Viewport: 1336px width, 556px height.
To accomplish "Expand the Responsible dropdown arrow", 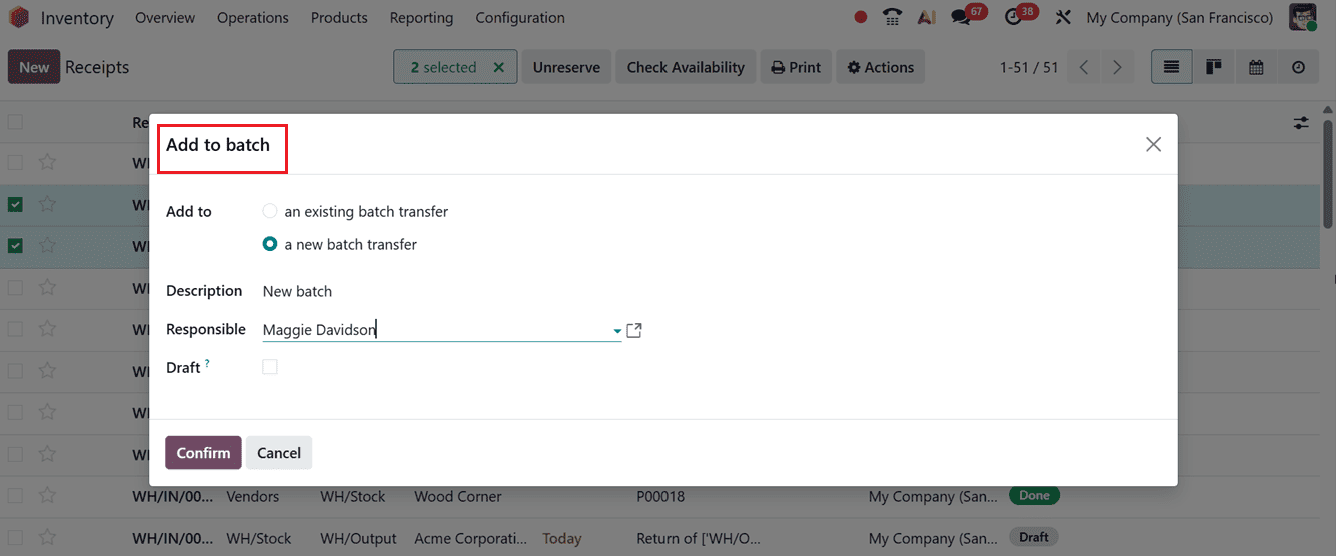I will click(x=617, y=331).
